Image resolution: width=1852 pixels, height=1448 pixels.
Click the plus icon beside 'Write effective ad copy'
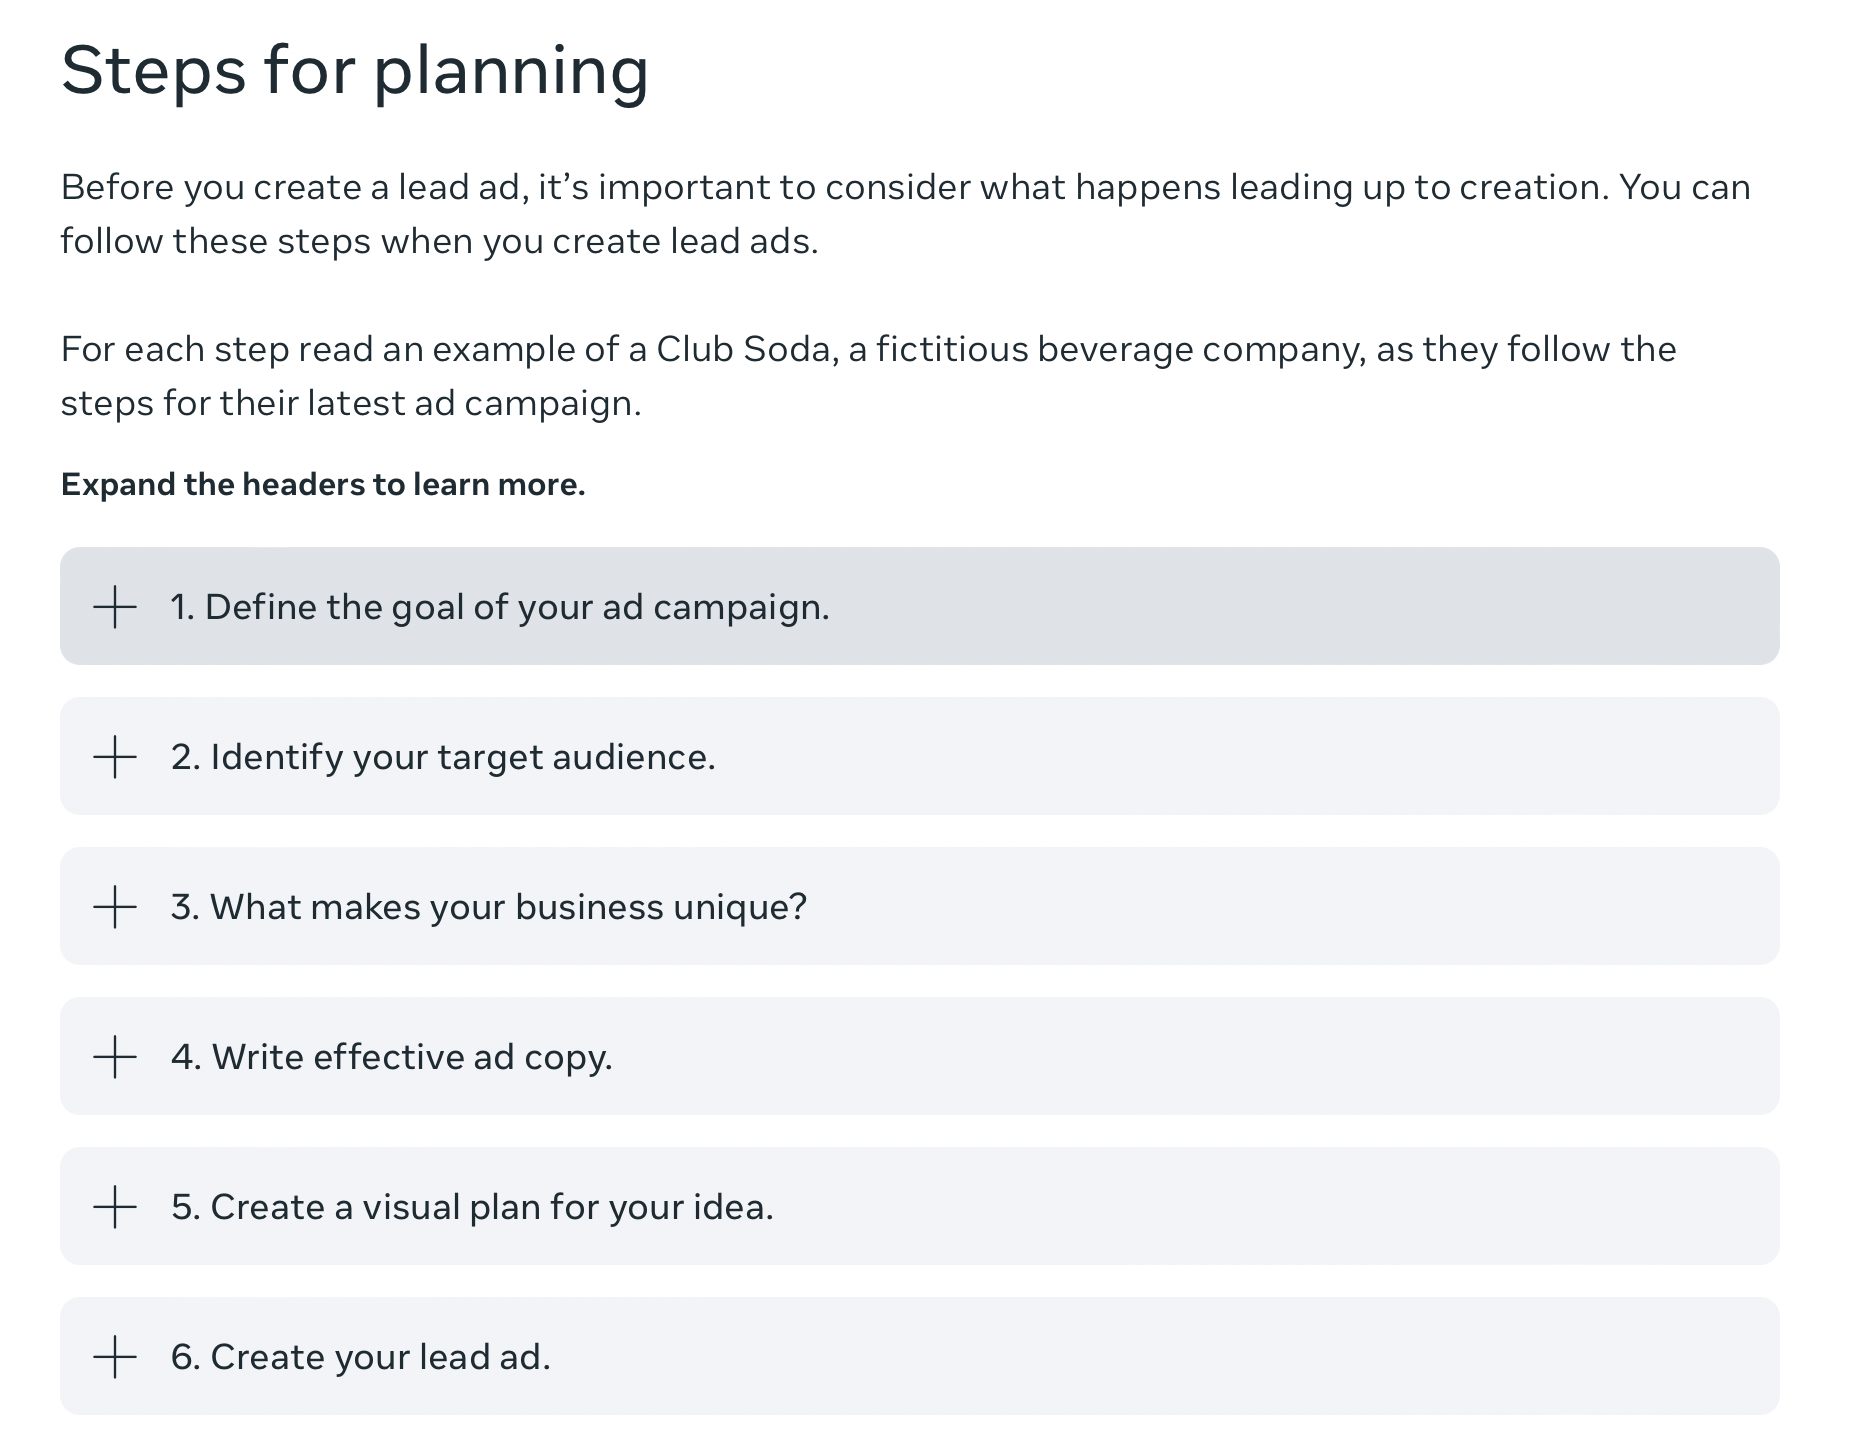115,1057
